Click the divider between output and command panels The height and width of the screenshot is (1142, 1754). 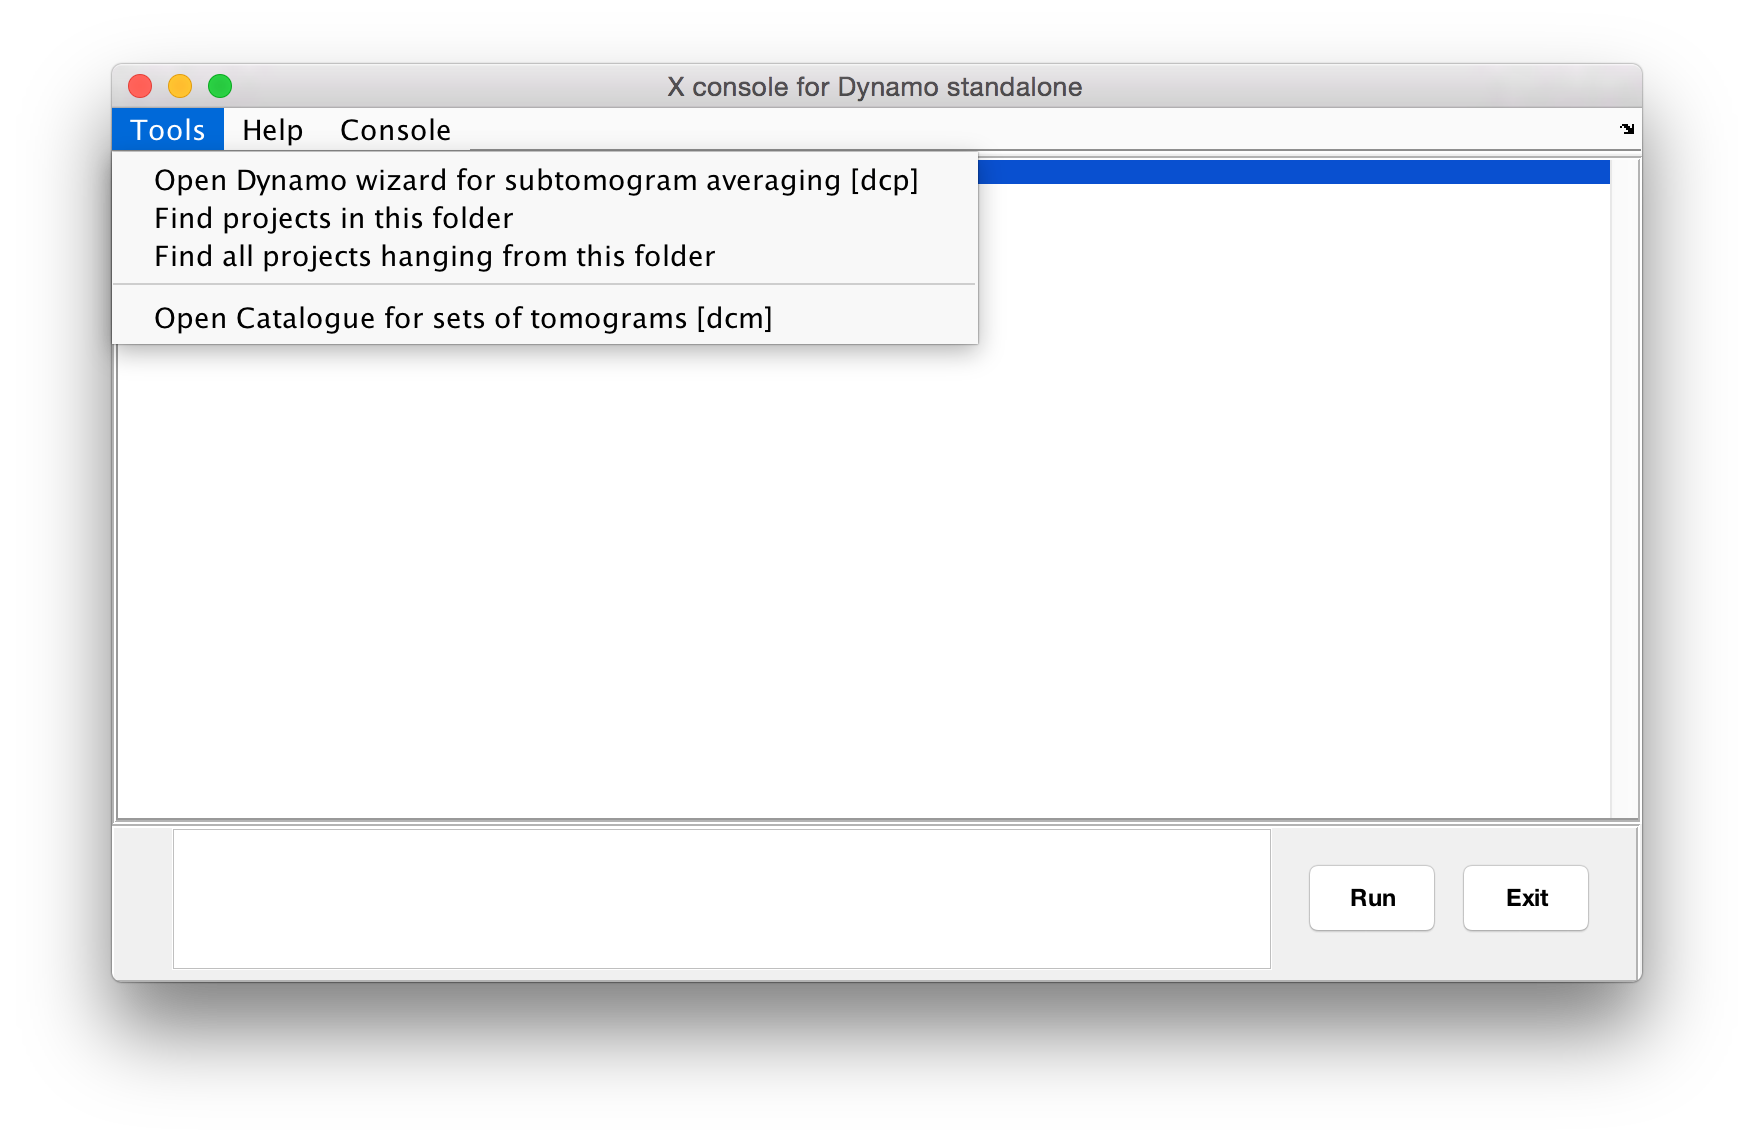[x=876, y=823]
